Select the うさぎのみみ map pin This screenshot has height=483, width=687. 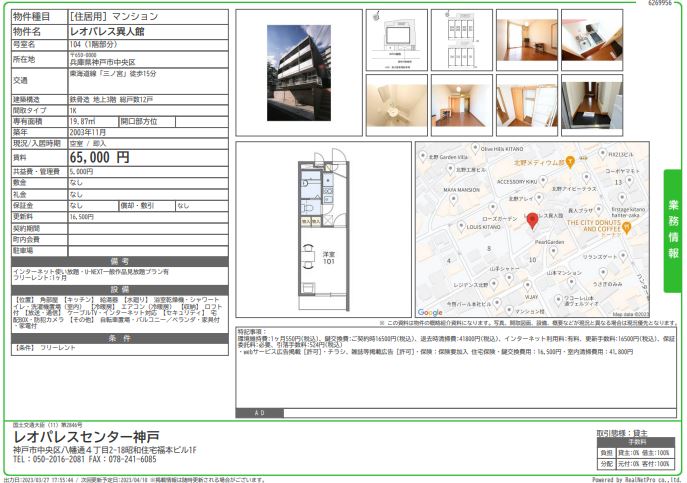(x=603, y=273)
